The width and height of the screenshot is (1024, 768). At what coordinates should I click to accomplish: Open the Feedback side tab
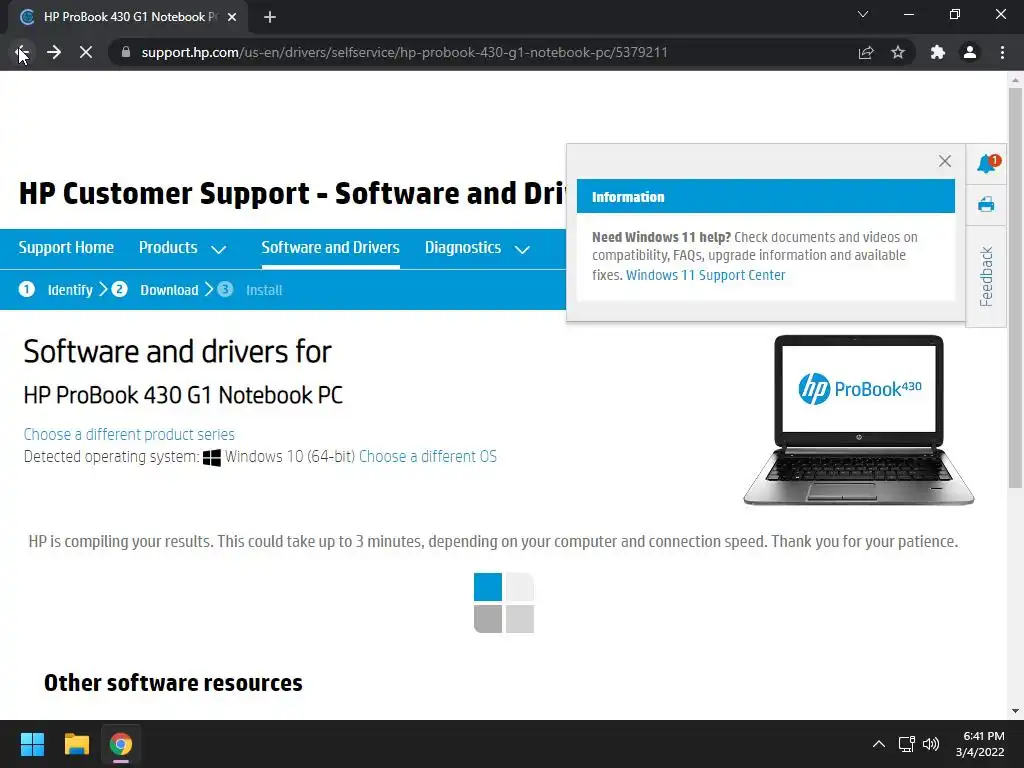pyautogui.click(x=986, y=276)
